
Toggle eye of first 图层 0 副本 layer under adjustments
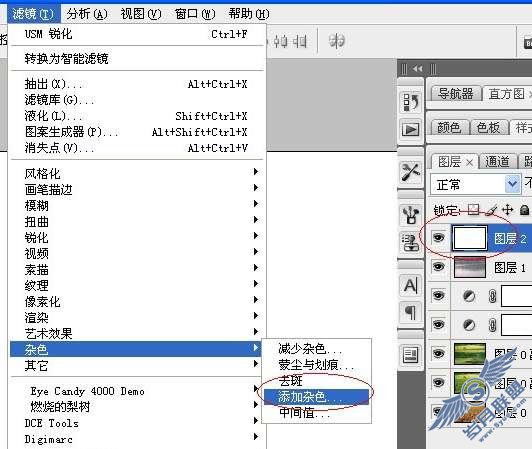coord(438,354)
